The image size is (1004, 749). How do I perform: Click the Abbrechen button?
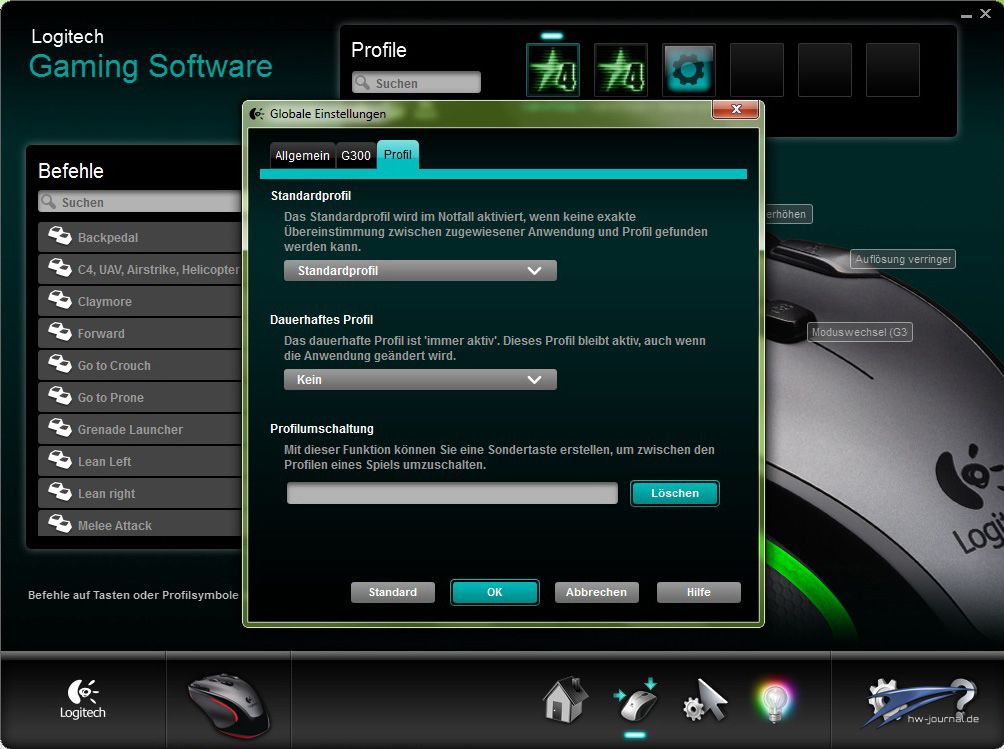596,592
